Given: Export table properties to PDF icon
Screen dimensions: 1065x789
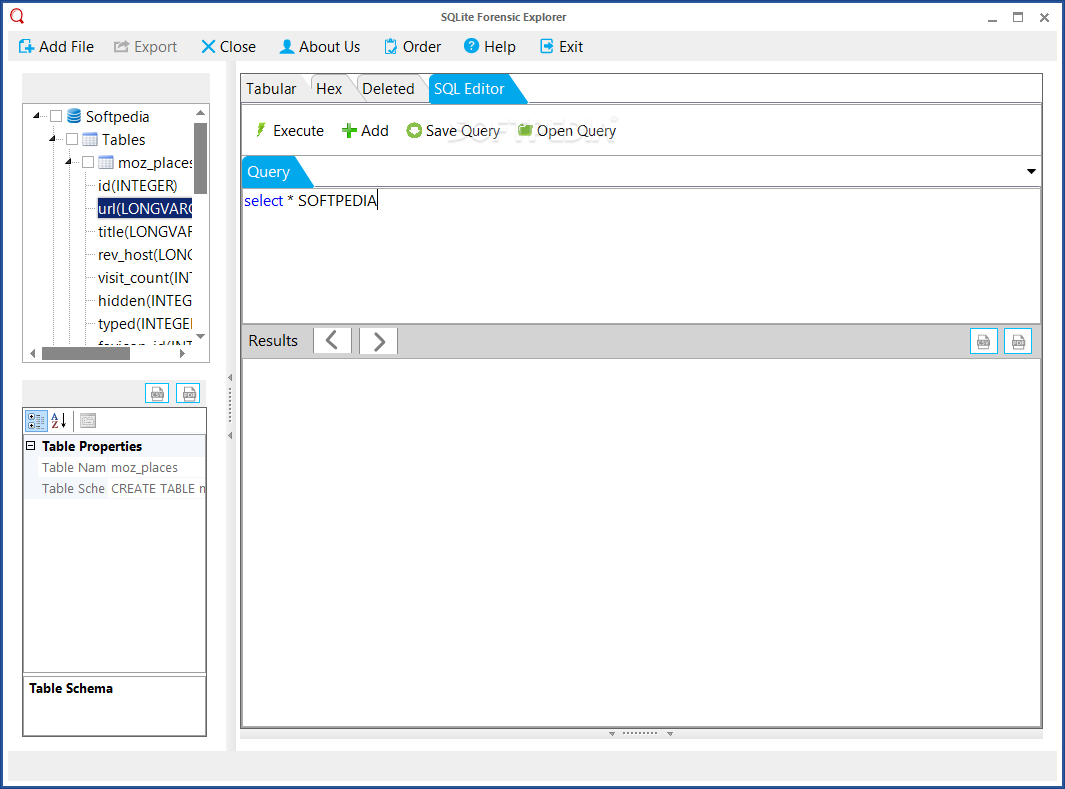Looking at the screenshot, I should click(188, 393).
